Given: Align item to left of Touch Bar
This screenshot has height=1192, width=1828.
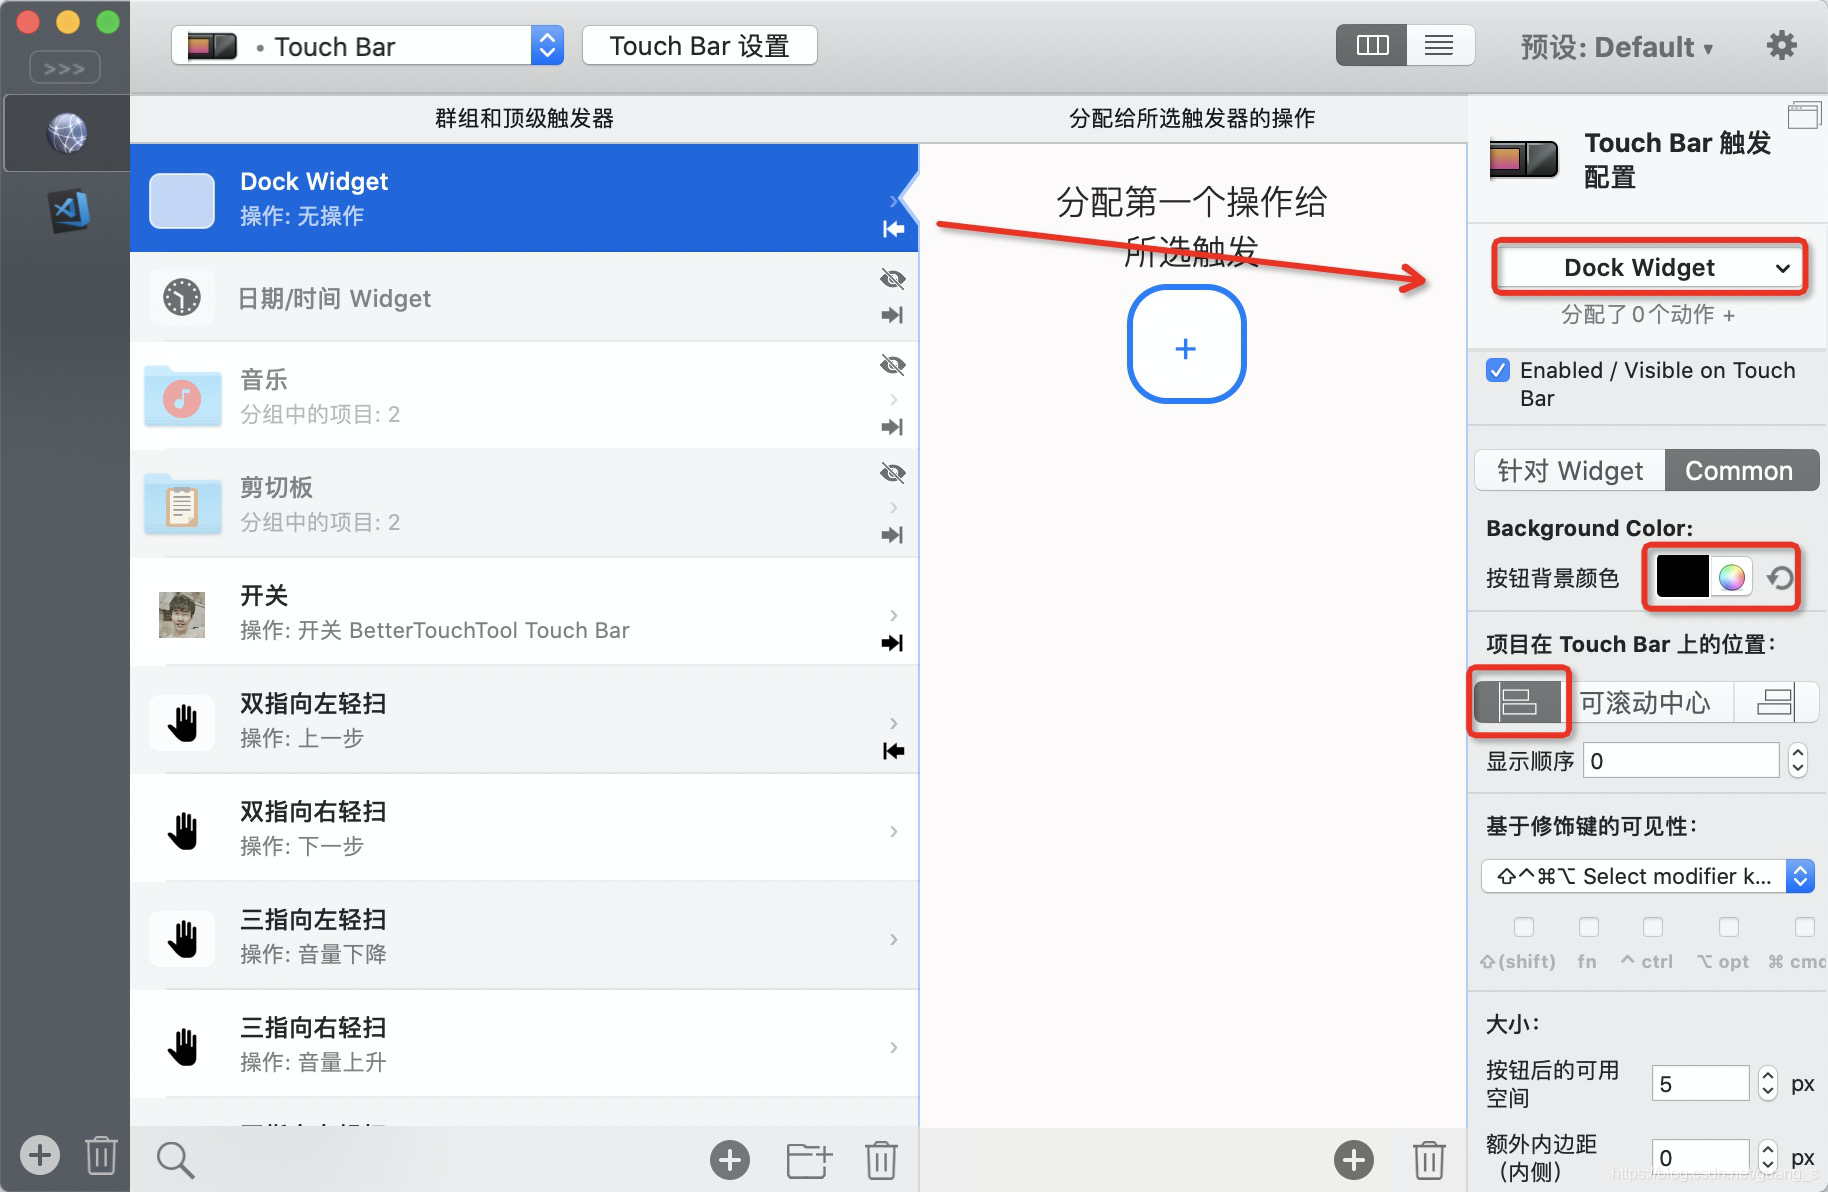Looking at the screenshot, I should [x=1518, y=702].
